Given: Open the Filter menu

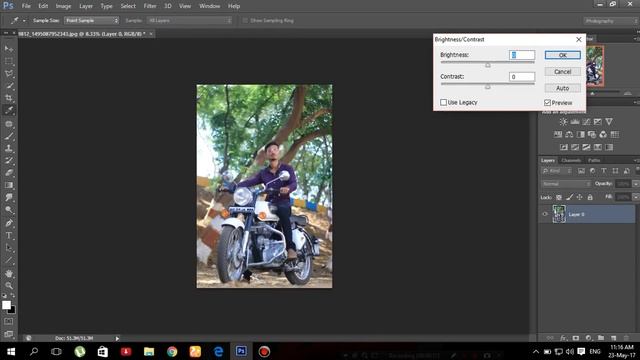Looking at the screenshot, I should 150,6.
